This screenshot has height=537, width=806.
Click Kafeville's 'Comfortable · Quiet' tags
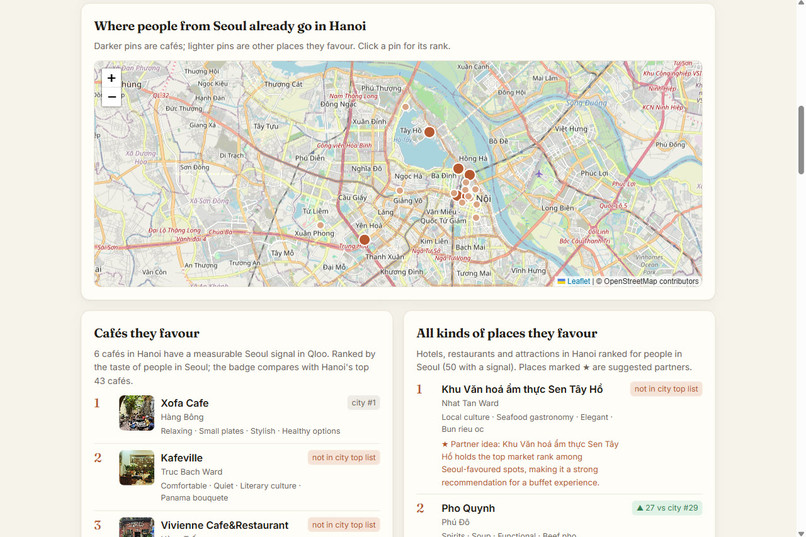(x=231, y=492)
